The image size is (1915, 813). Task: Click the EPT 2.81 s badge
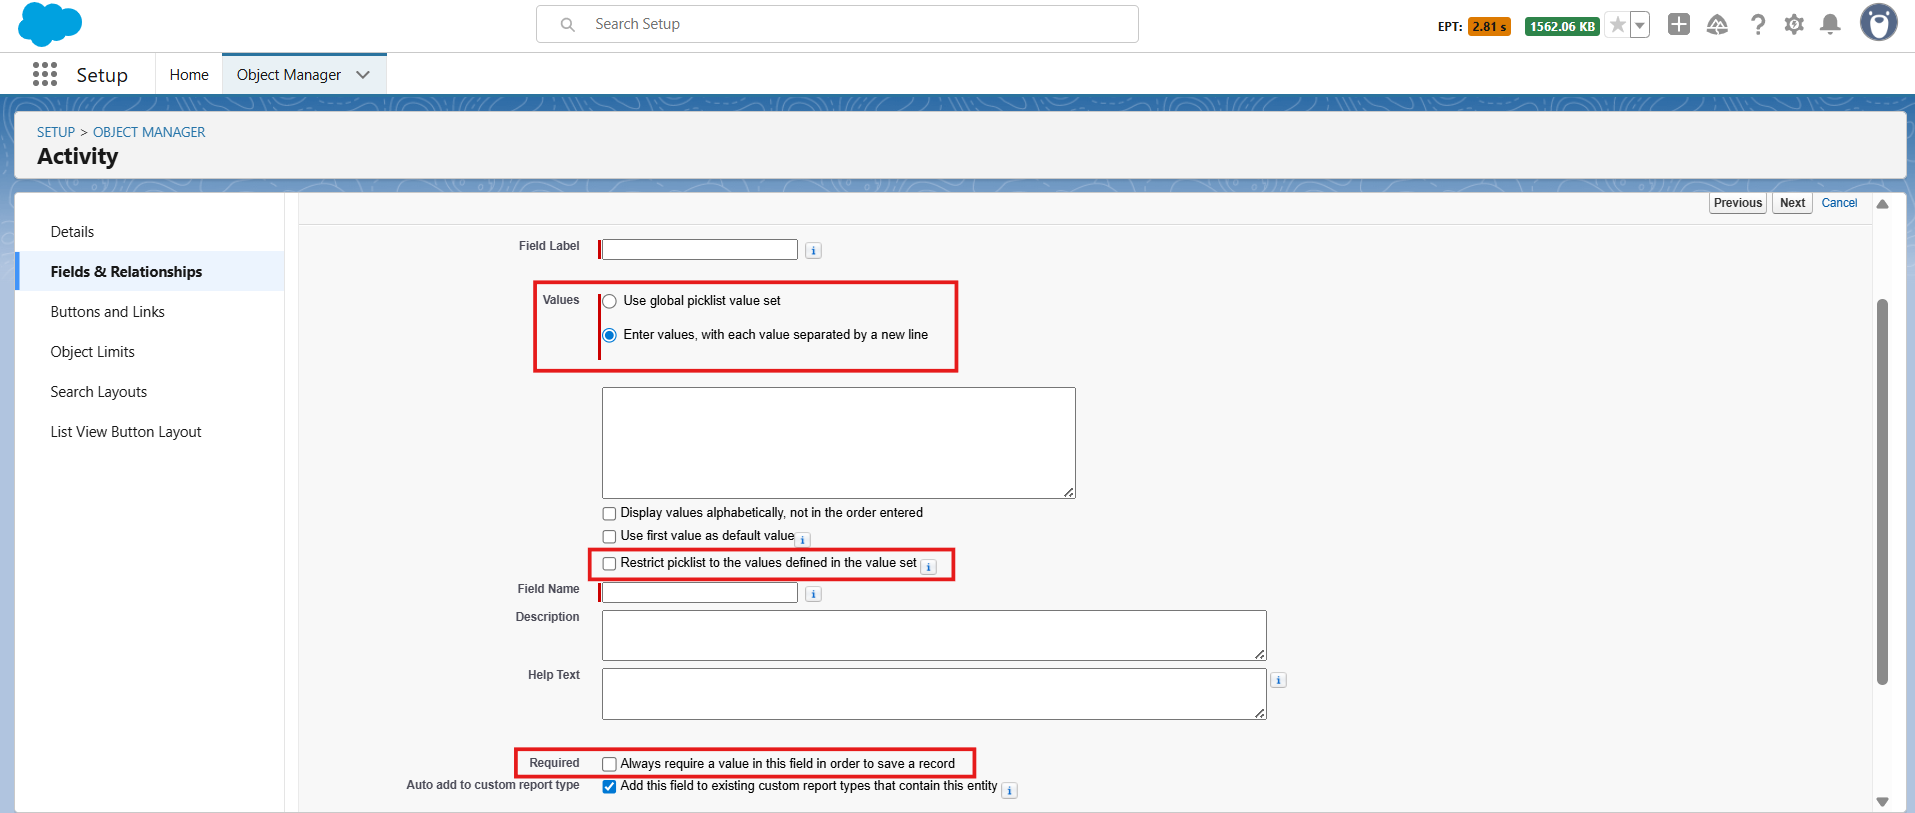click(x=1489, y=27)
